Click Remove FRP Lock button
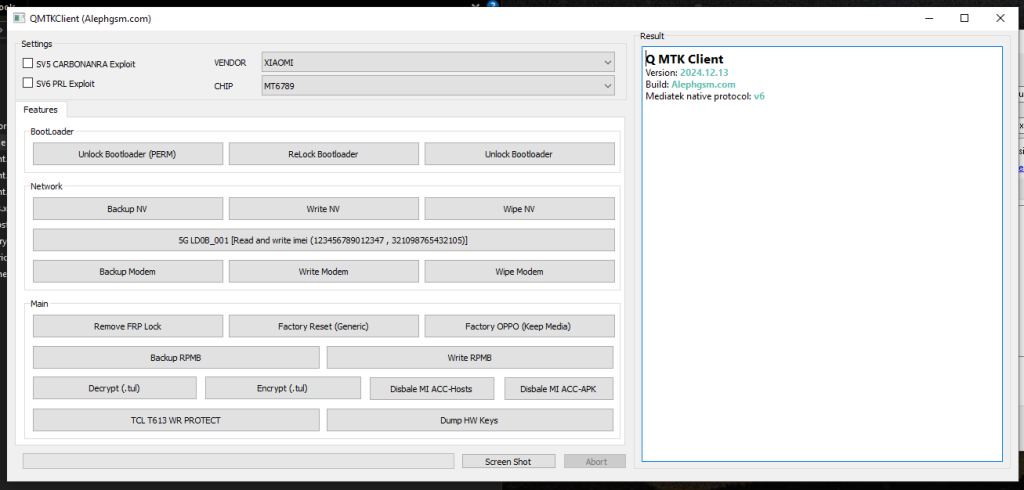The width and height of the screenshot is (1024, 490). click(127, 326)
